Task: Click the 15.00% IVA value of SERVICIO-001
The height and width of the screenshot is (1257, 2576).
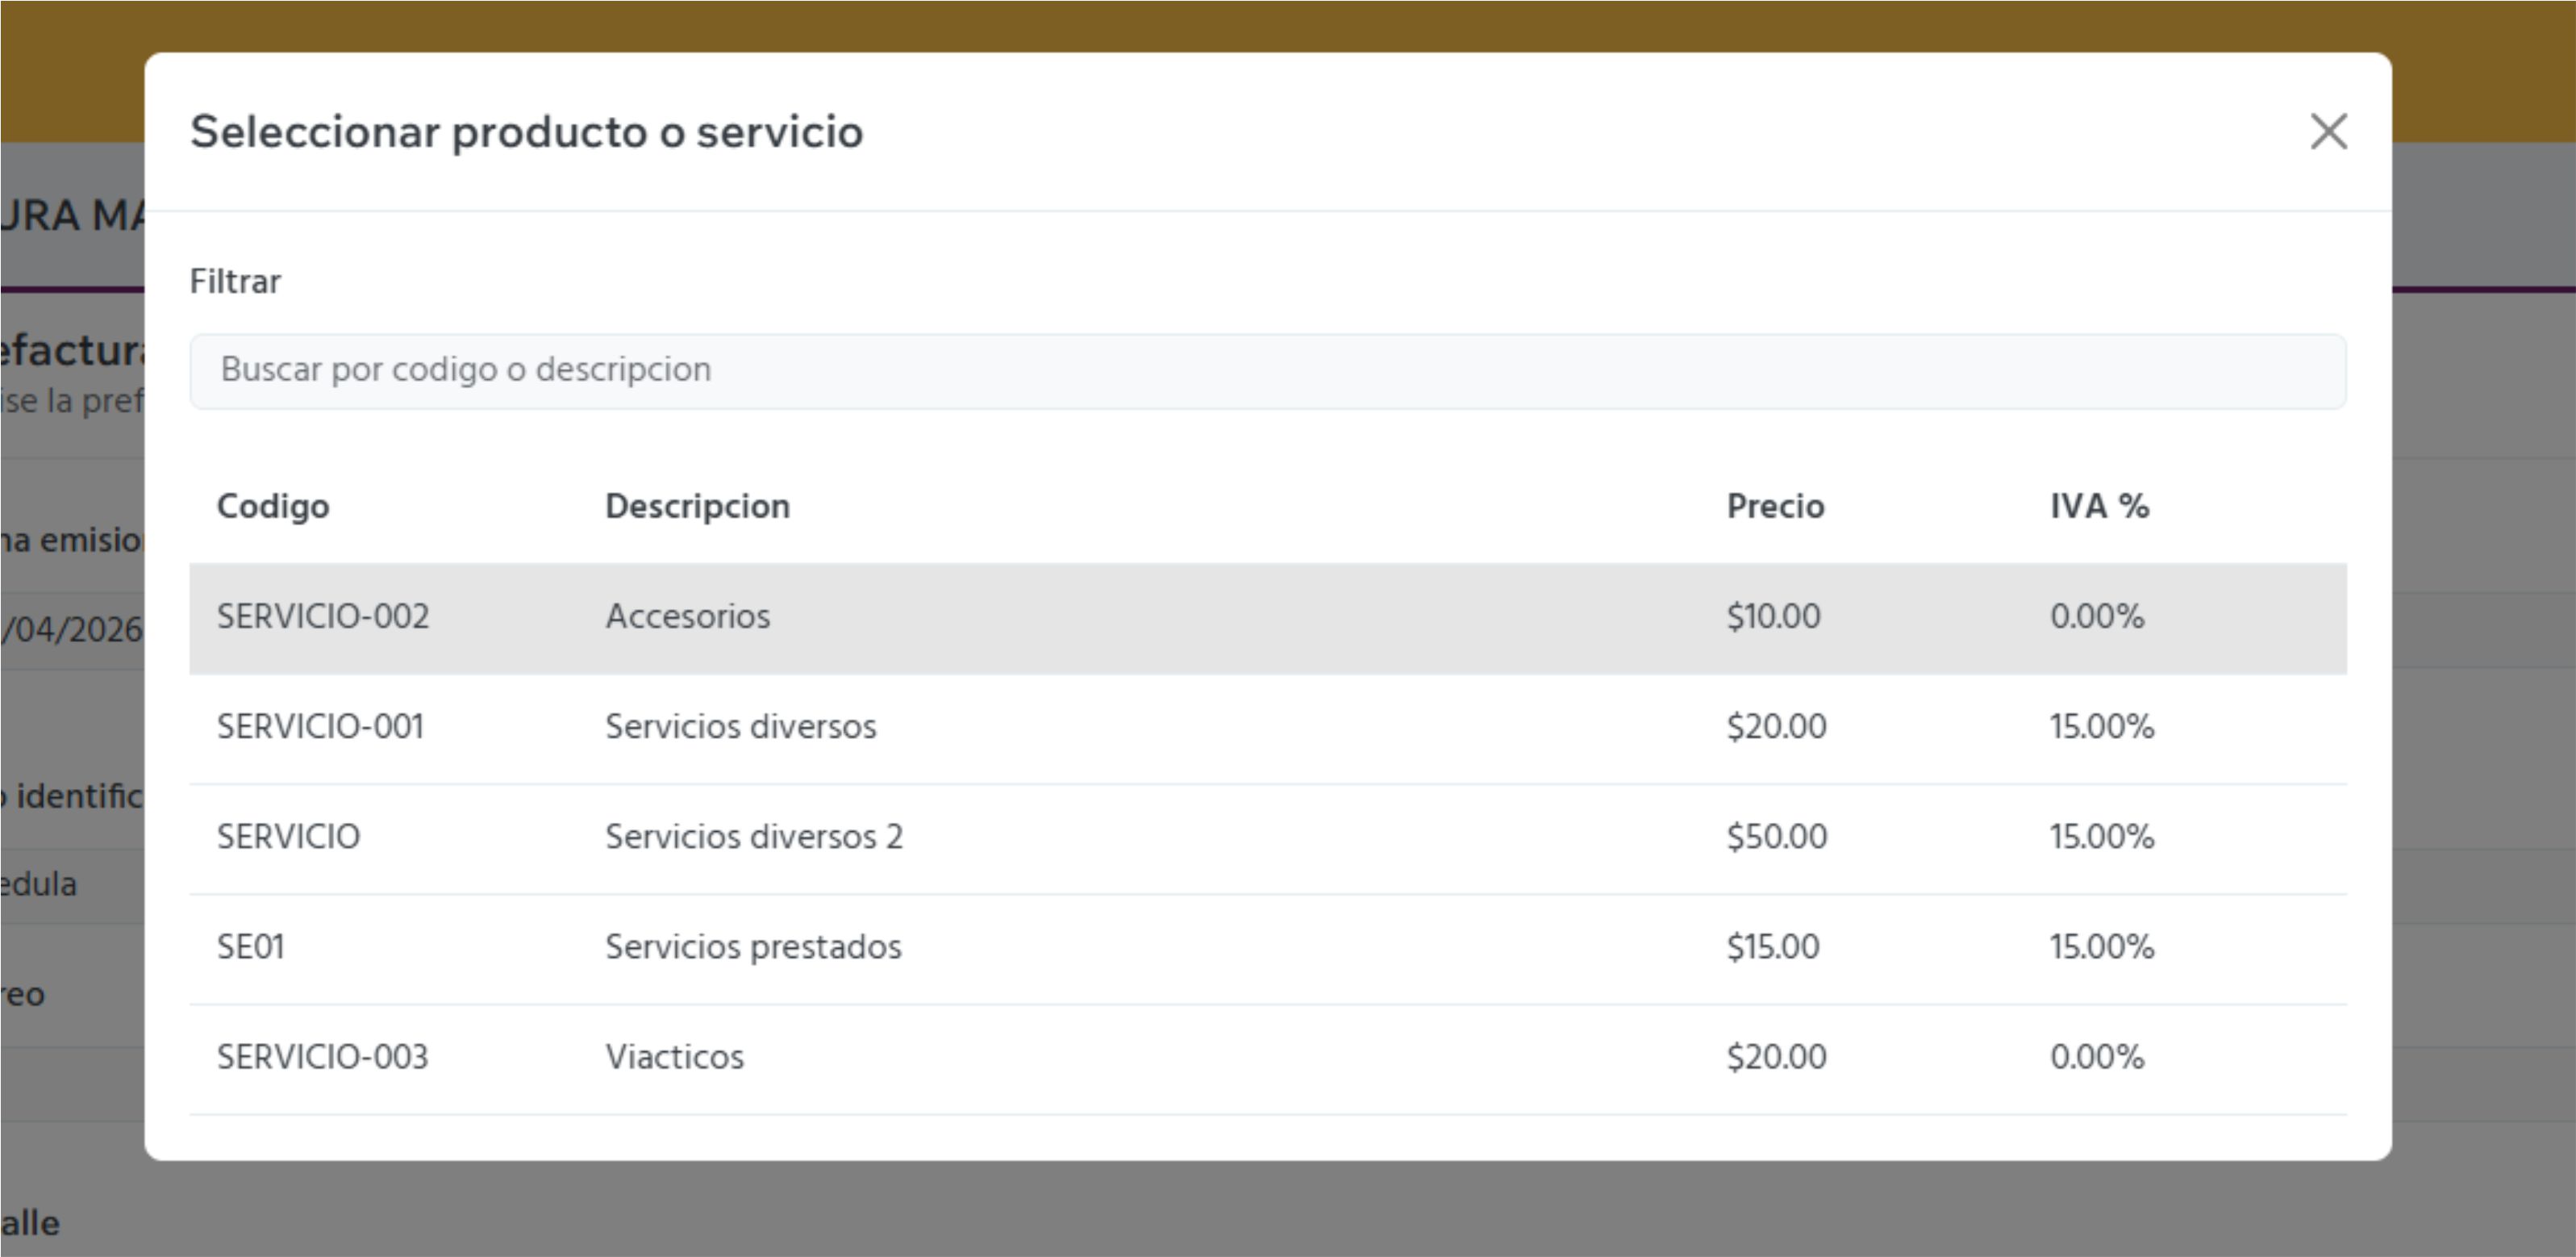Action: pyautogui.click(x=2100, y=727)
